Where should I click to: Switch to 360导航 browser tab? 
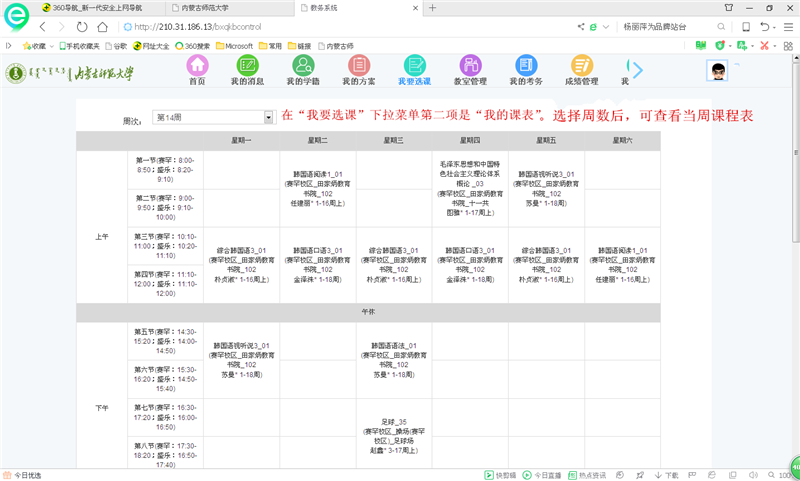point(95,7)
